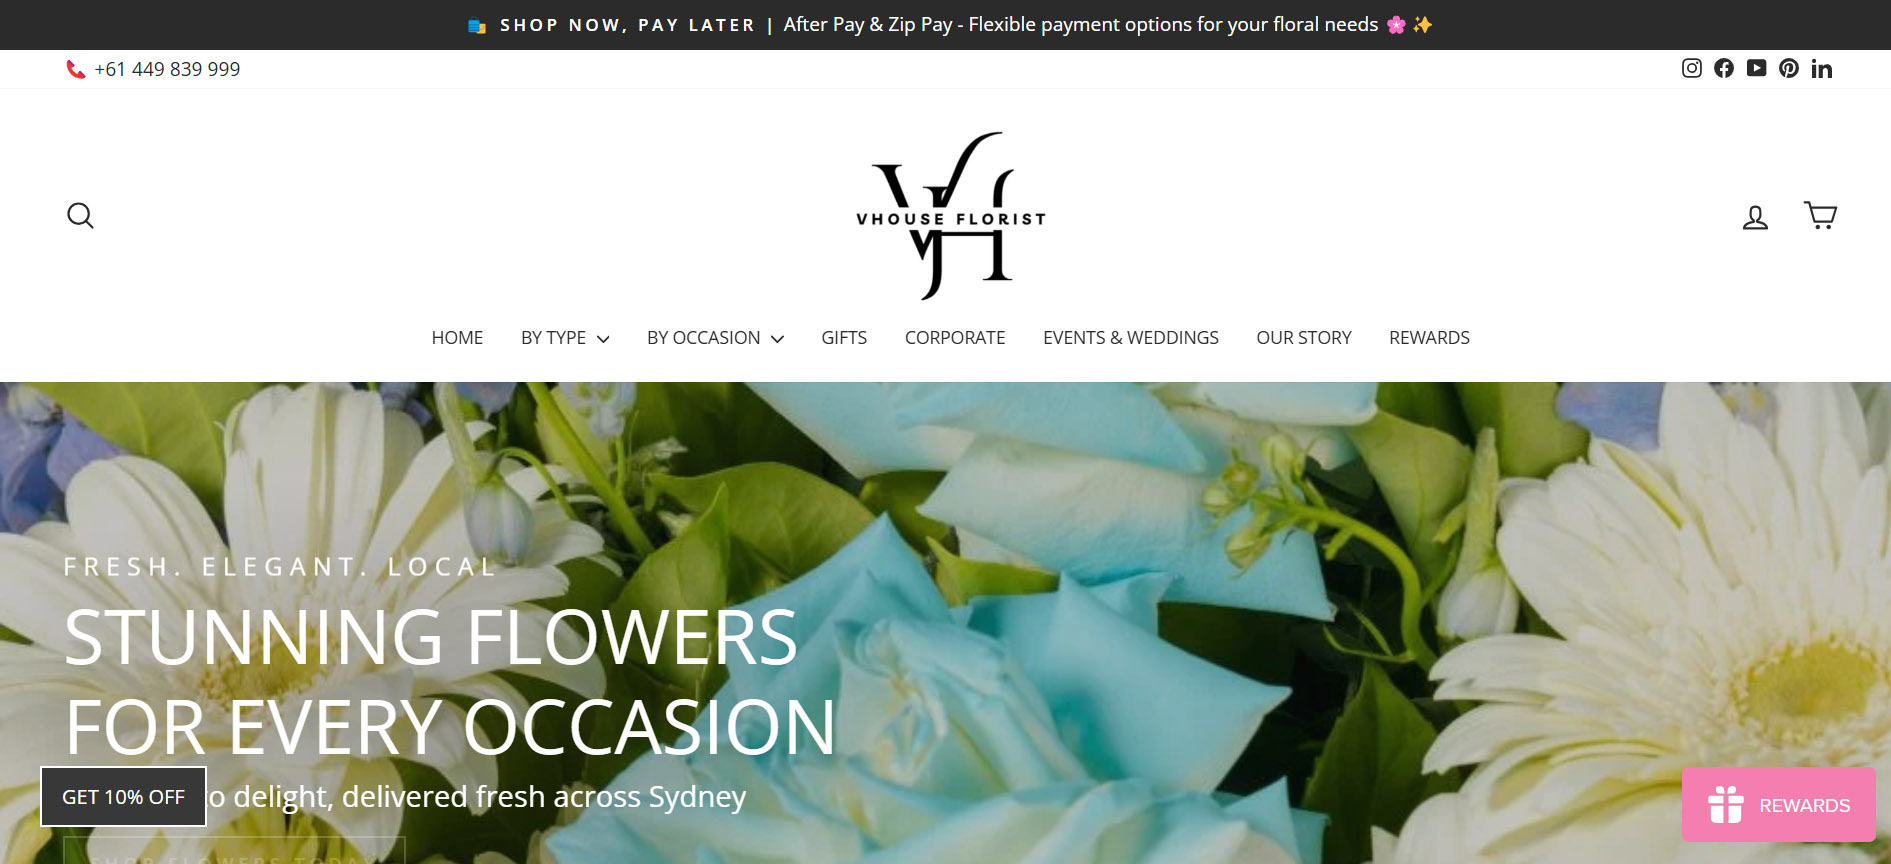Open the YouTube channel icon
The image size is (1891, 864).
click(1757, 68)
